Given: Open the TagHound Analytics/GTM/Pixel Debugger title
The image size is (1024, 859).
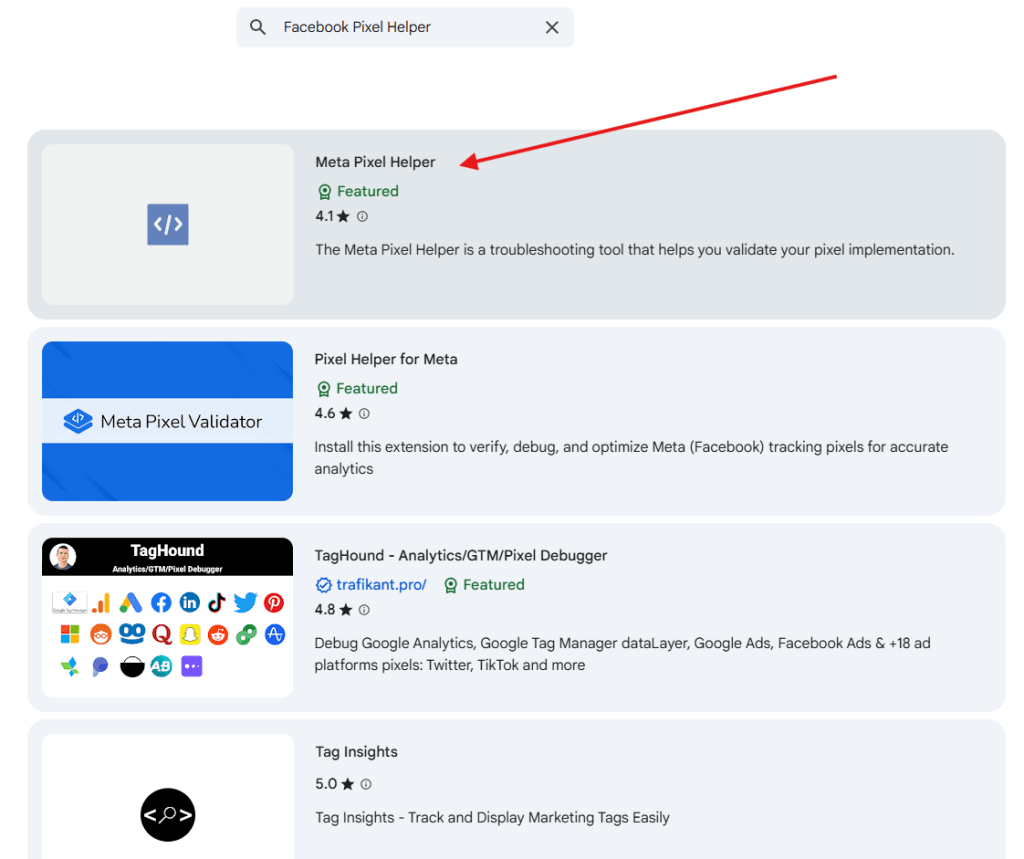Looking at the screenshot, I should (460, 555).
